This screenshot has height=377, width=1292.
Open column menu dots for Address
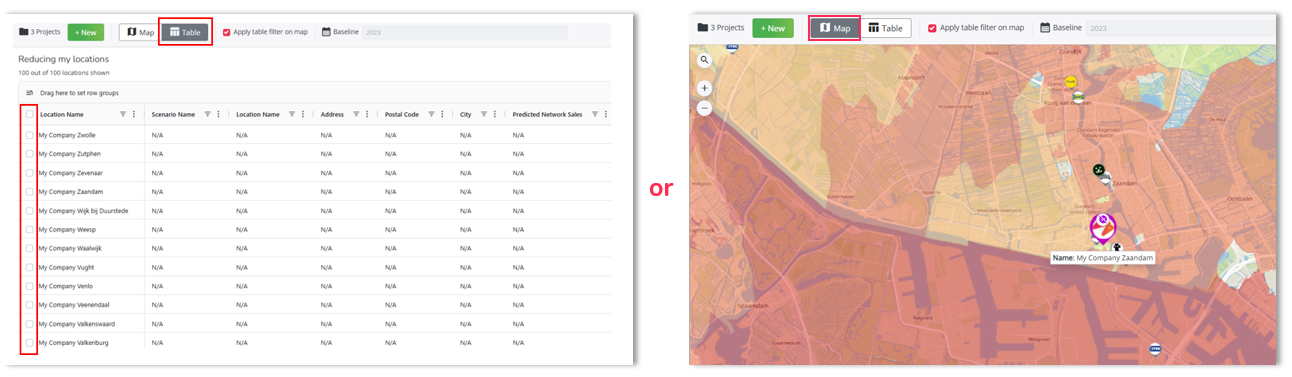point(367,114)
